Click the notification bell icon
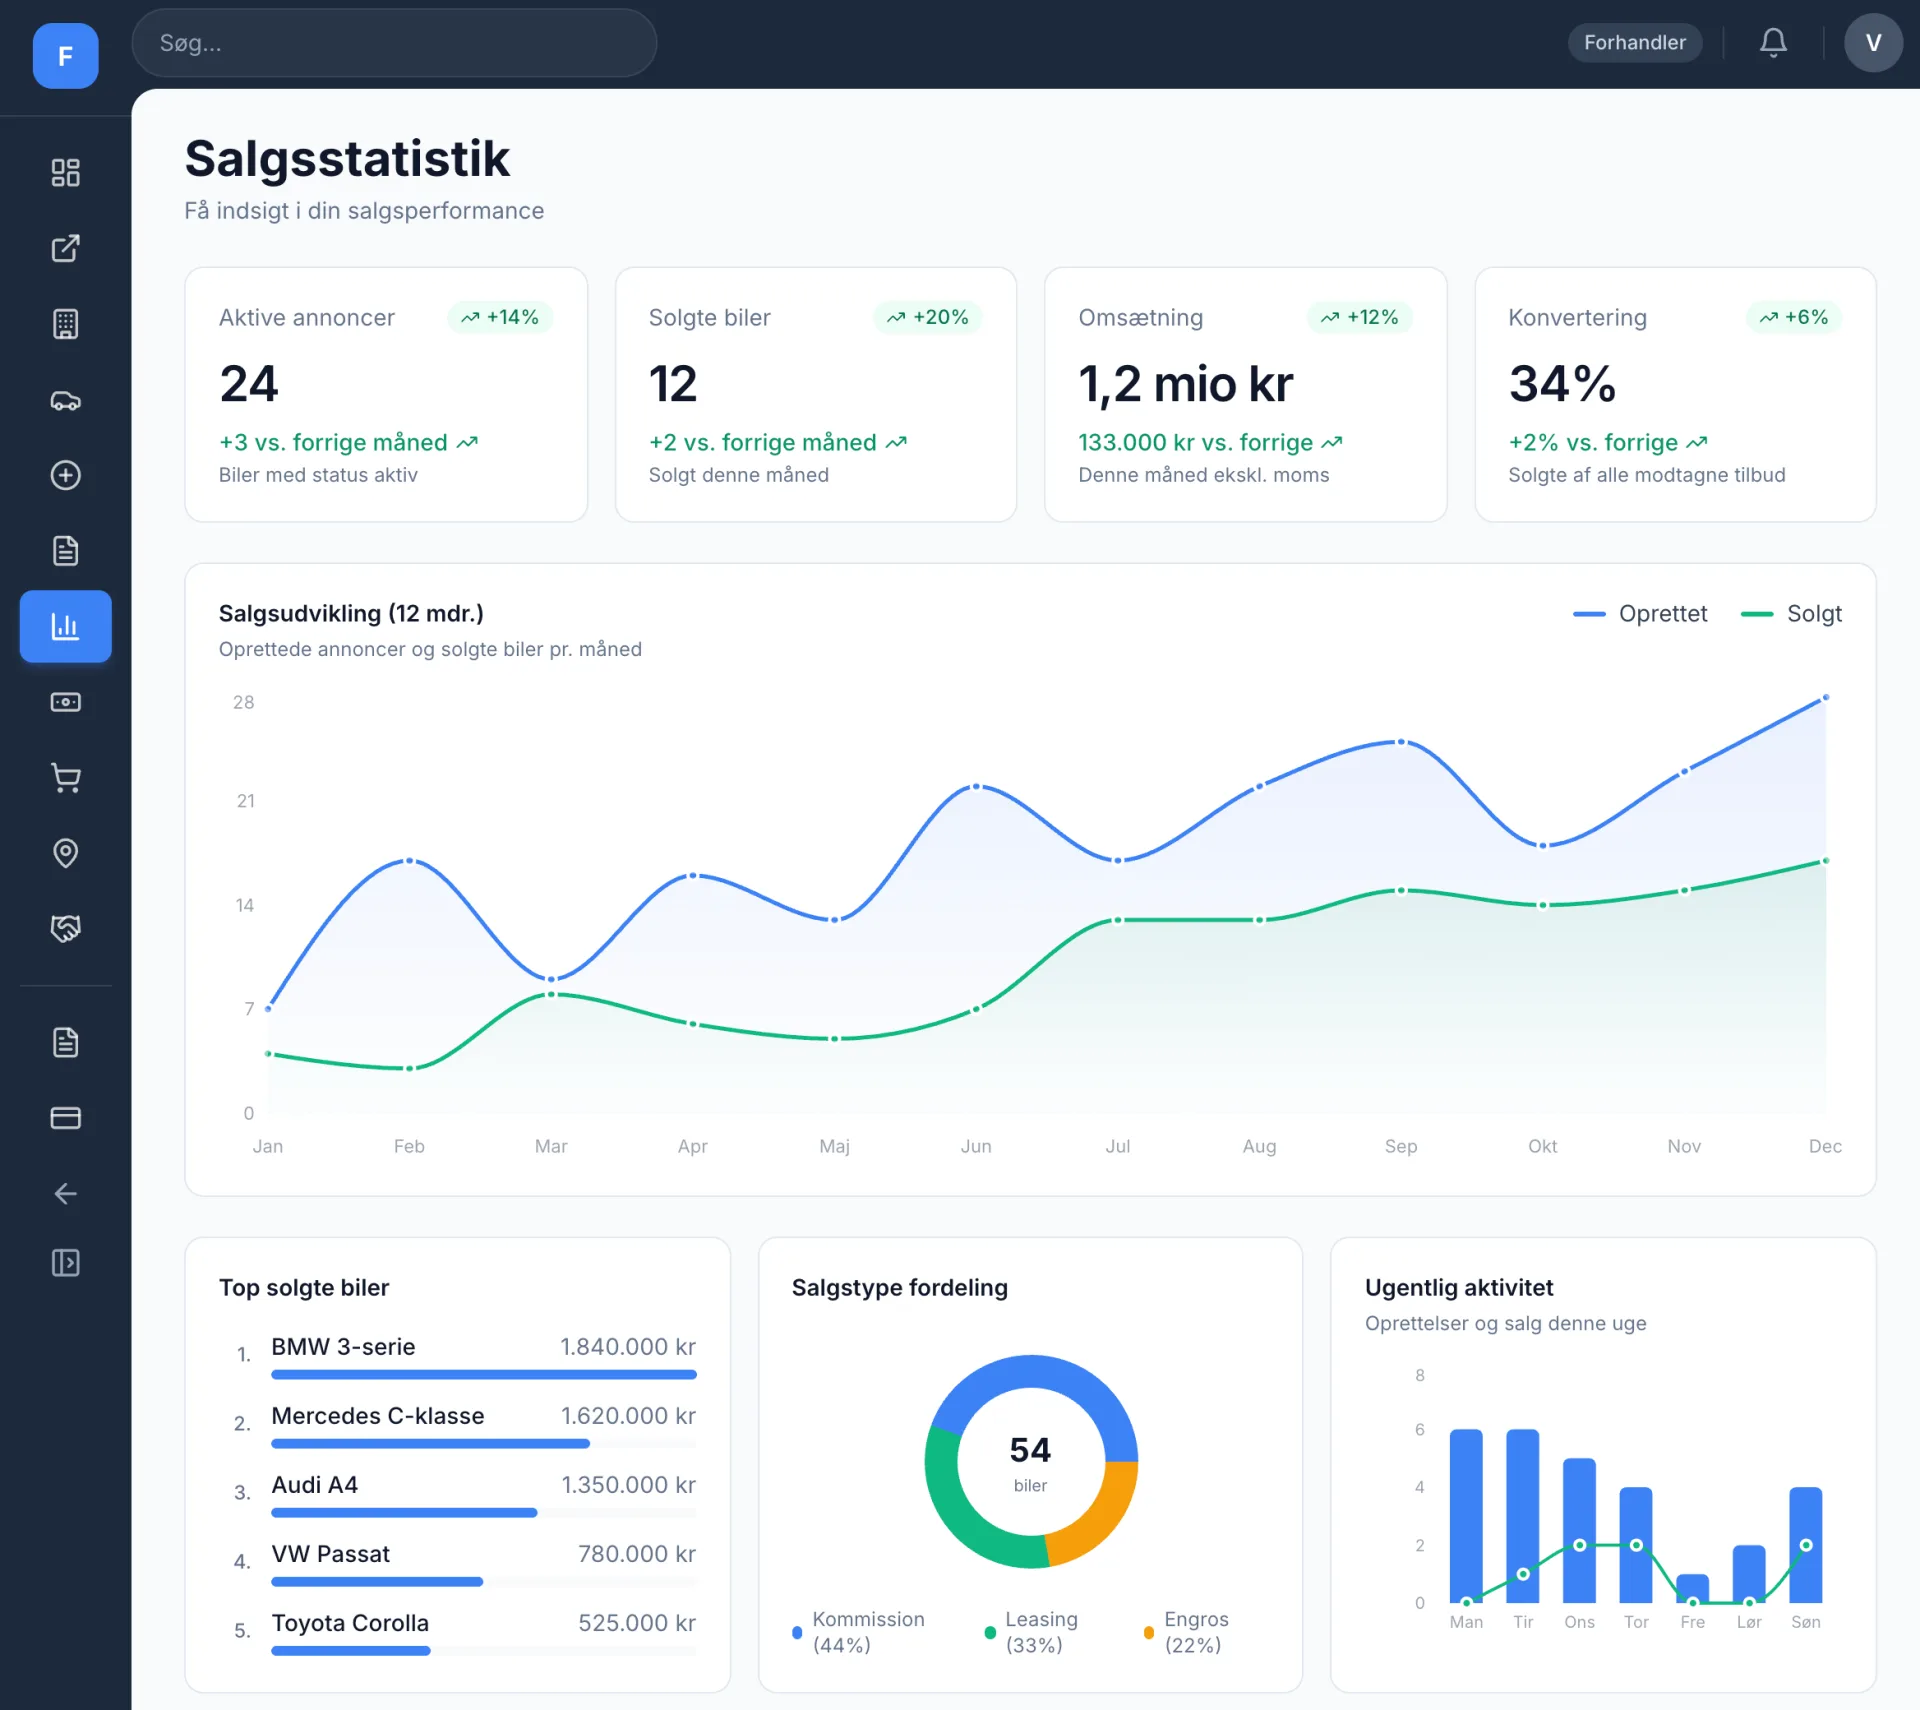This screenshot has width=1920, height=1710. pos(1773,43)
